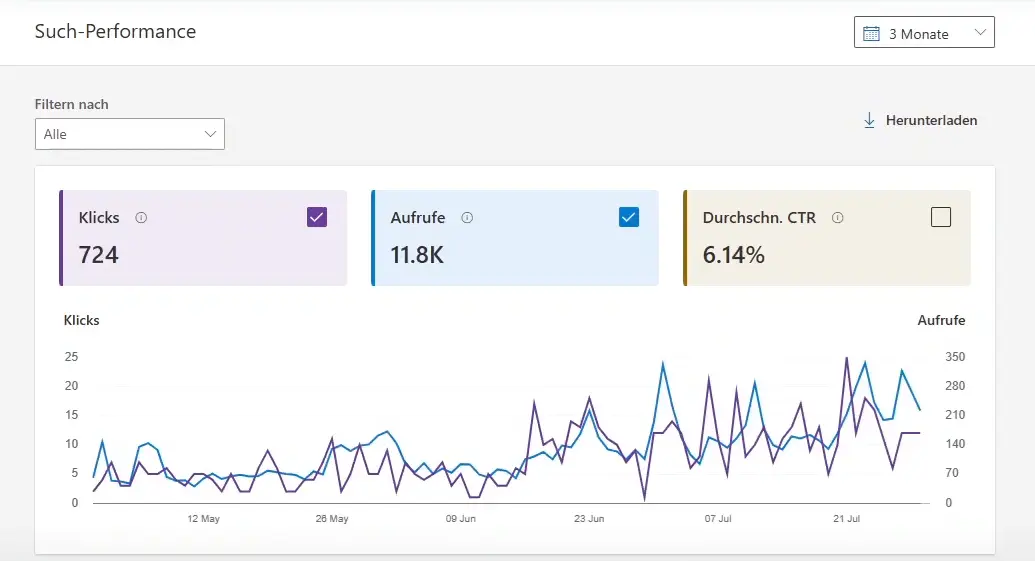This screenshot has height=561, width=1035.
Task: Click the Such-Performance heading
Action: click(x=116, y=31)
